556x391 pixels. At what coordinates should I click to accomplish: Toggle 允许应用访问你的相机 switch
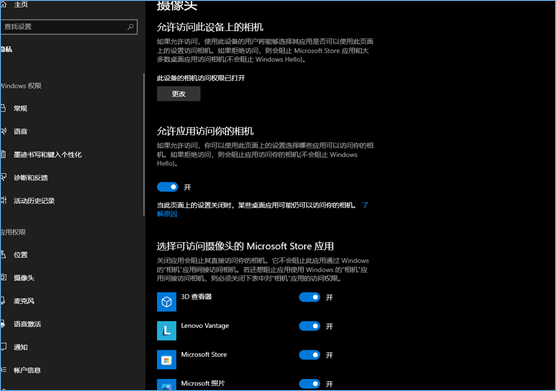click(x=167, y=187)
